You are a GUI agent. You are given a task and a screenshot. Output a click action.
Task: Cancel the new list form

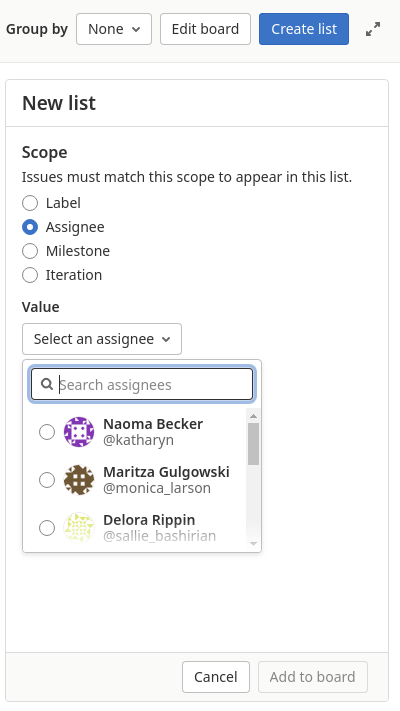[216, 677]
